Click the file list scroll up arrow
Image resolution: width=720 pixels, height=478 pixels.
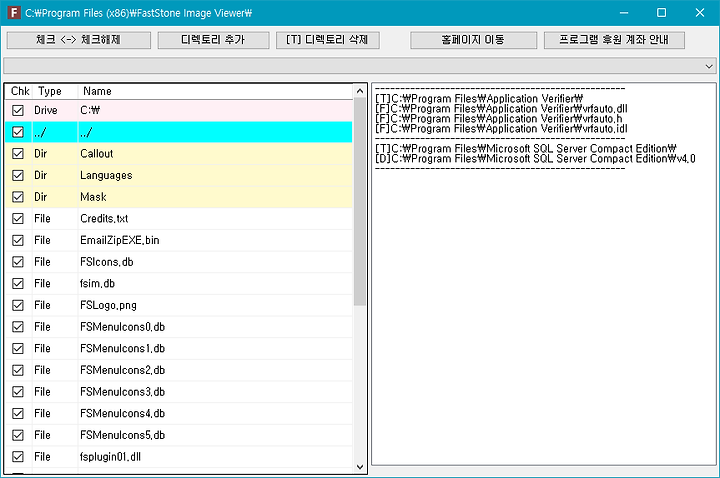pos(360,91)
